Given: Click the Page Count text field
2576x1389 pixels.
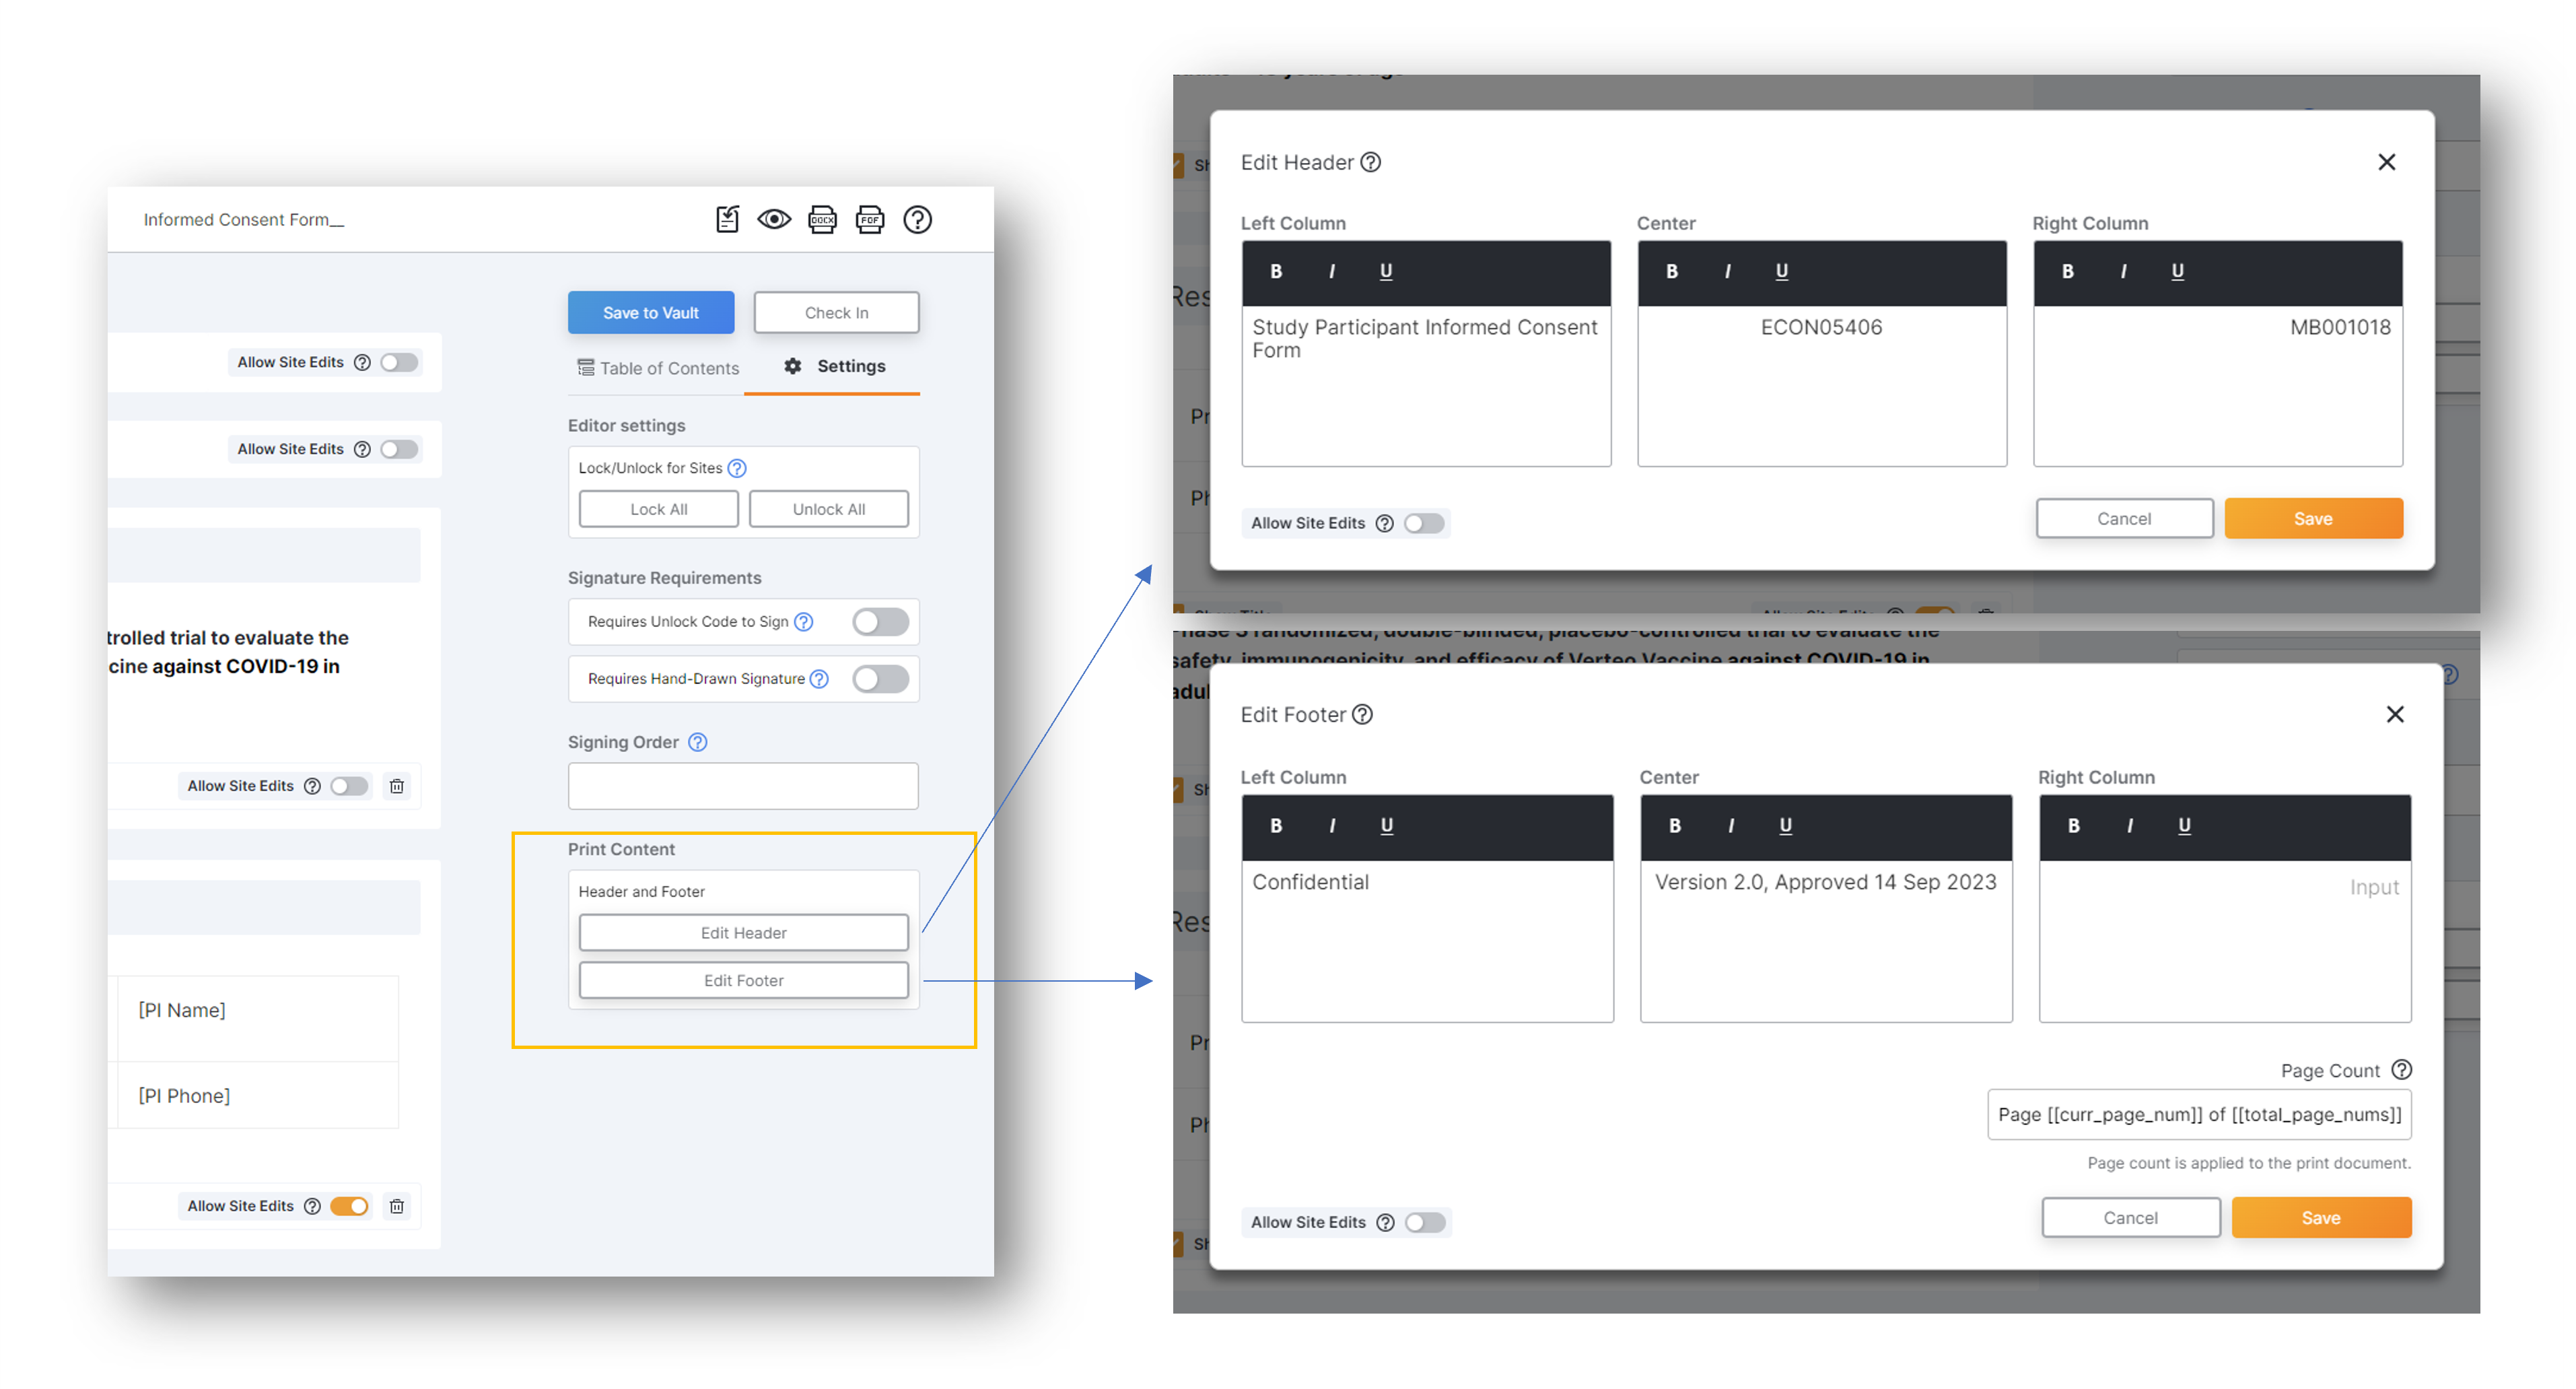Looking at the screenshot, I should pos(2198,1114).
